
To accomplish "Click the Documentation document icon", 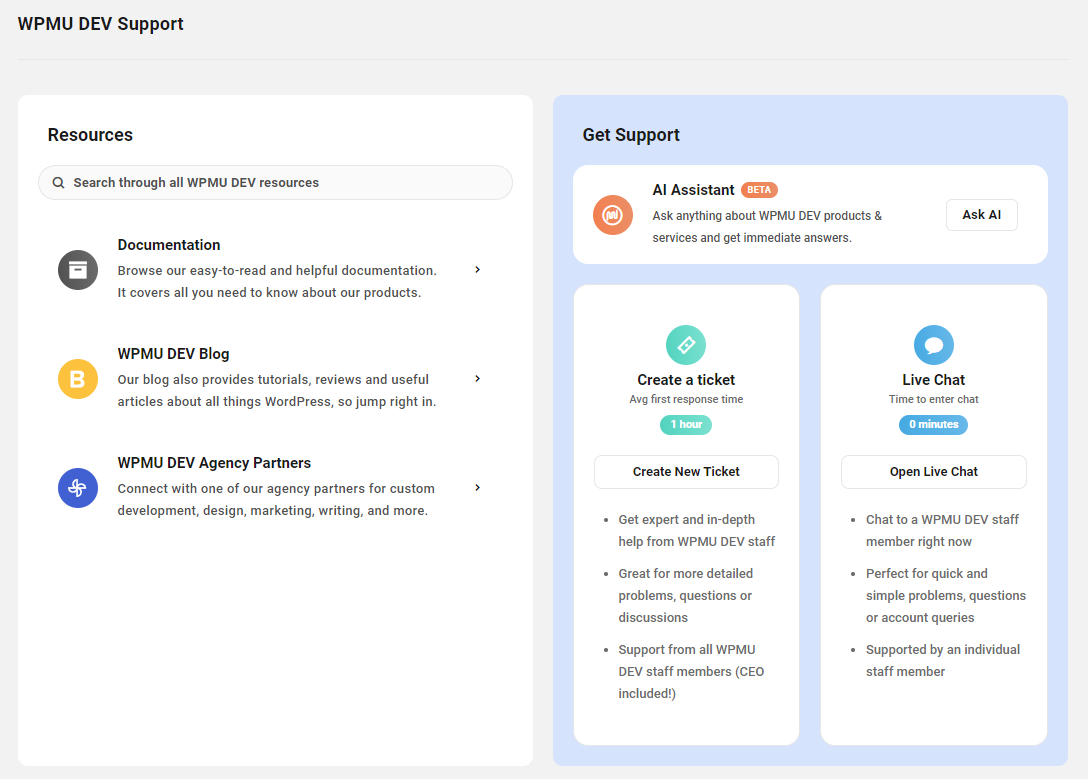I will (x=77, y=269).
